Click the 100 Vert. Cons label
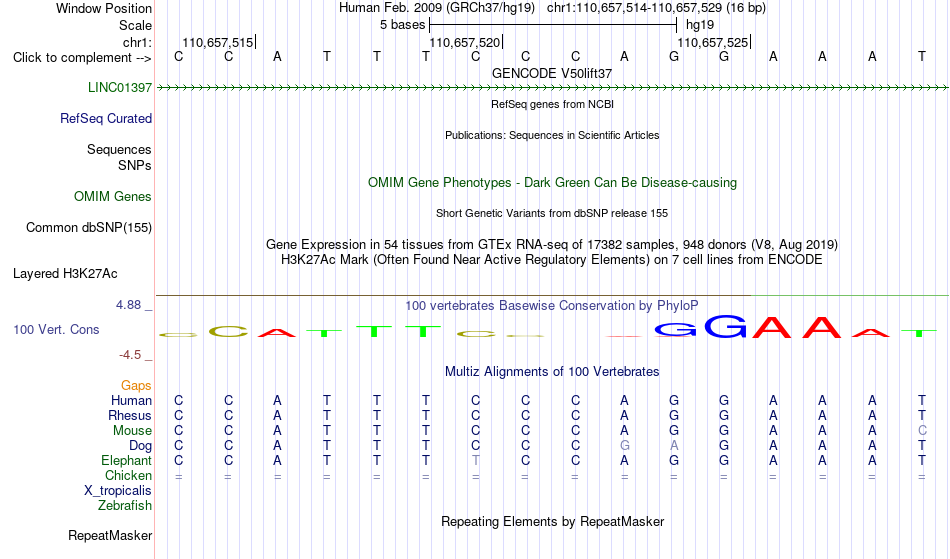The width and height of the screenshot is (950, 559). click(x=56, y=329)
